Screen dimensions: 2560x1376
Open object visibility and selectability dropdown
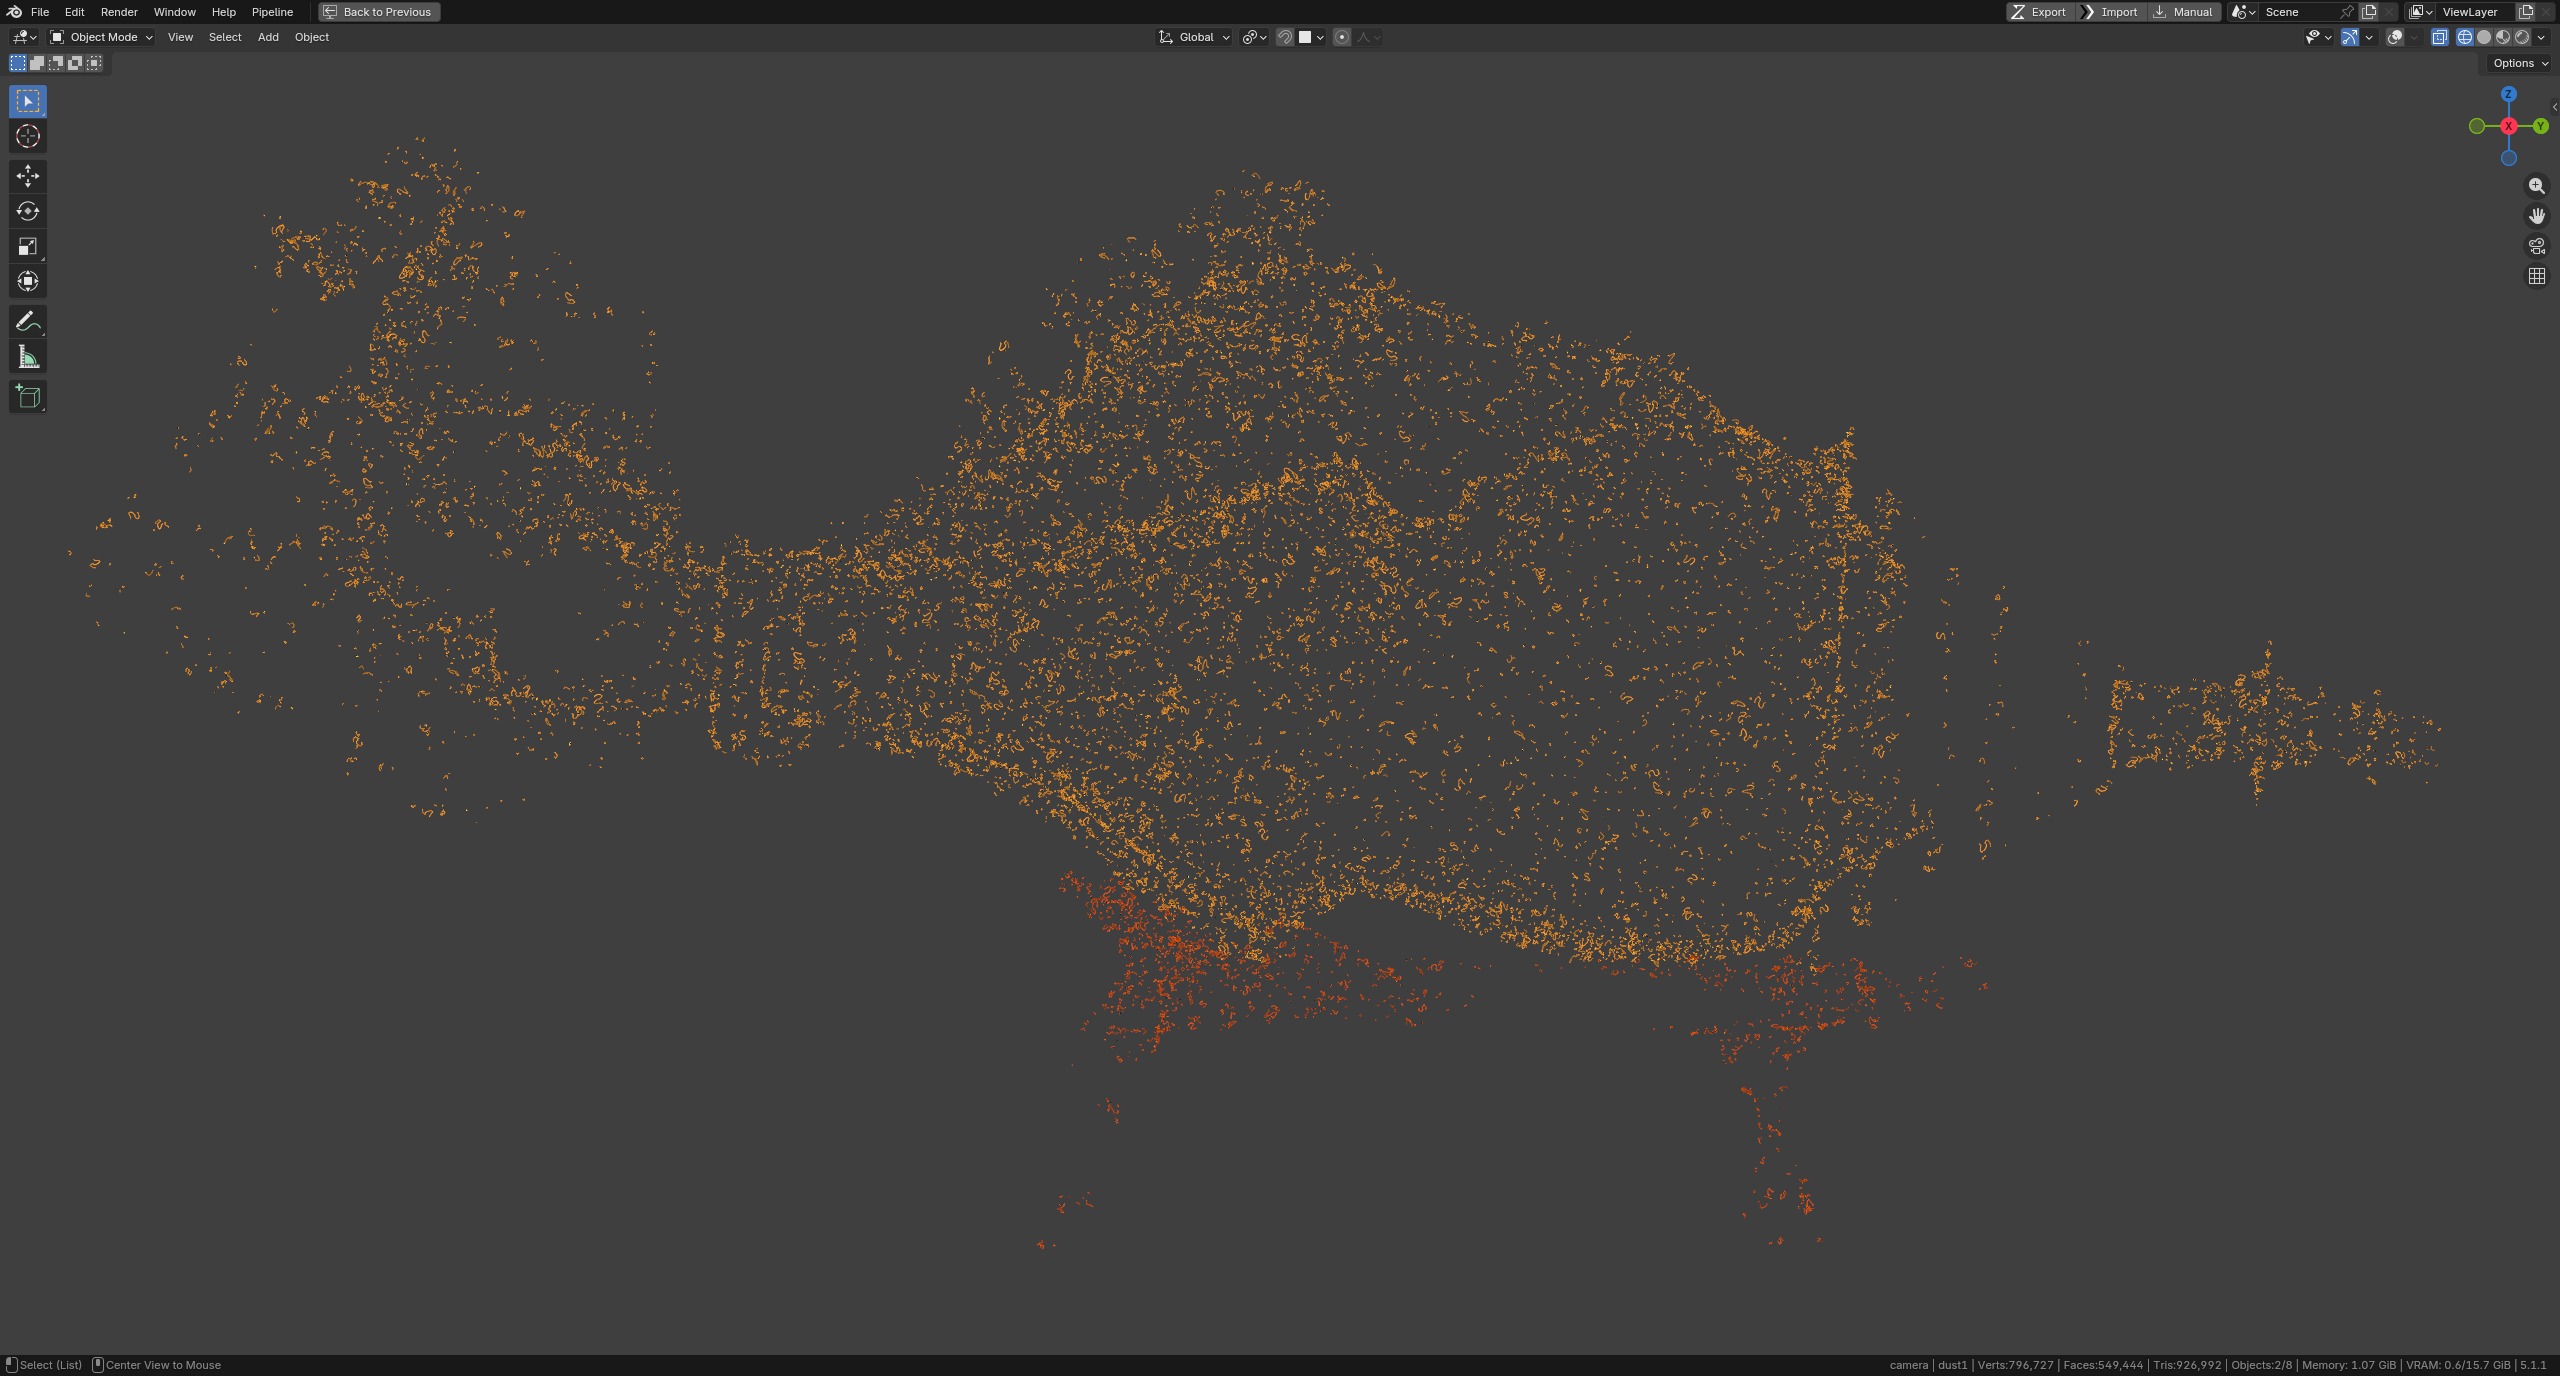pos(2318,37)
